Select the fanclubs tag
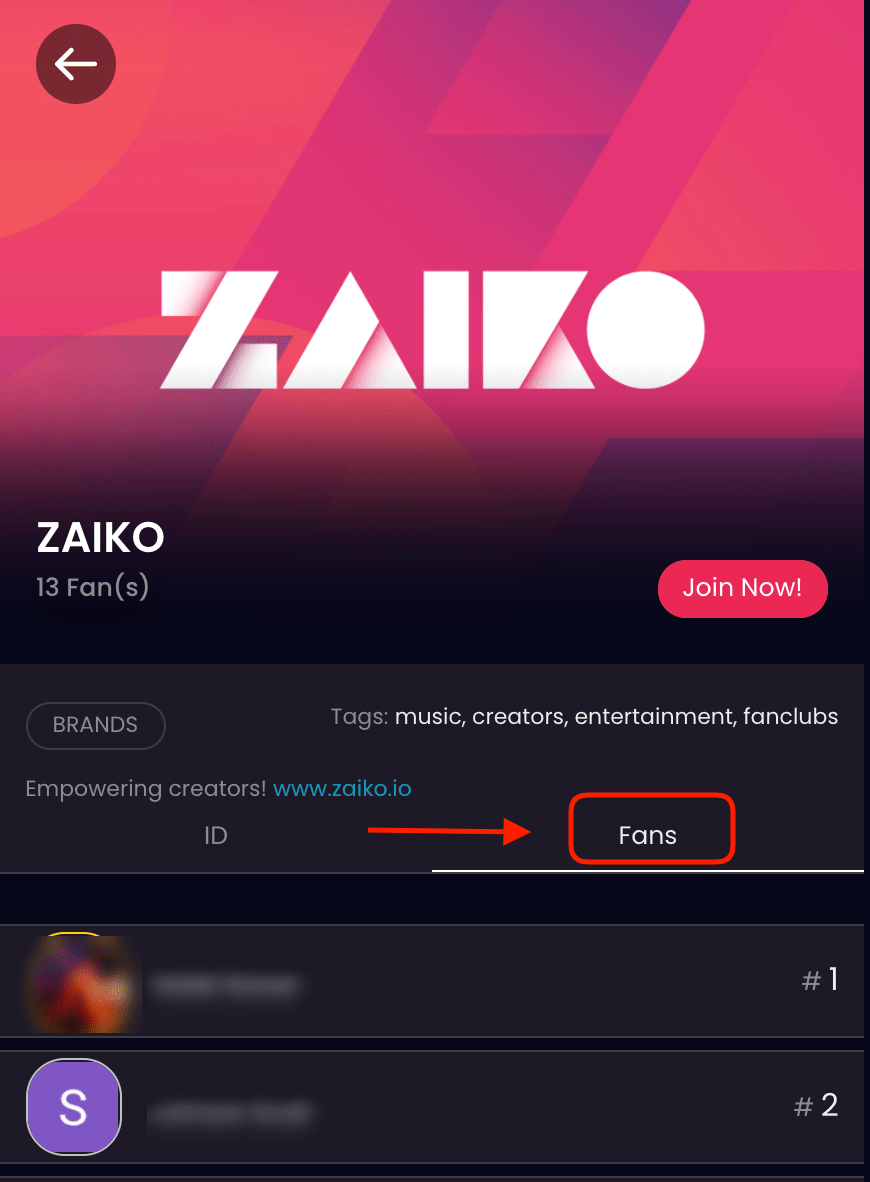The width and height of the screenshot is (870, 1182). point(791,716)
